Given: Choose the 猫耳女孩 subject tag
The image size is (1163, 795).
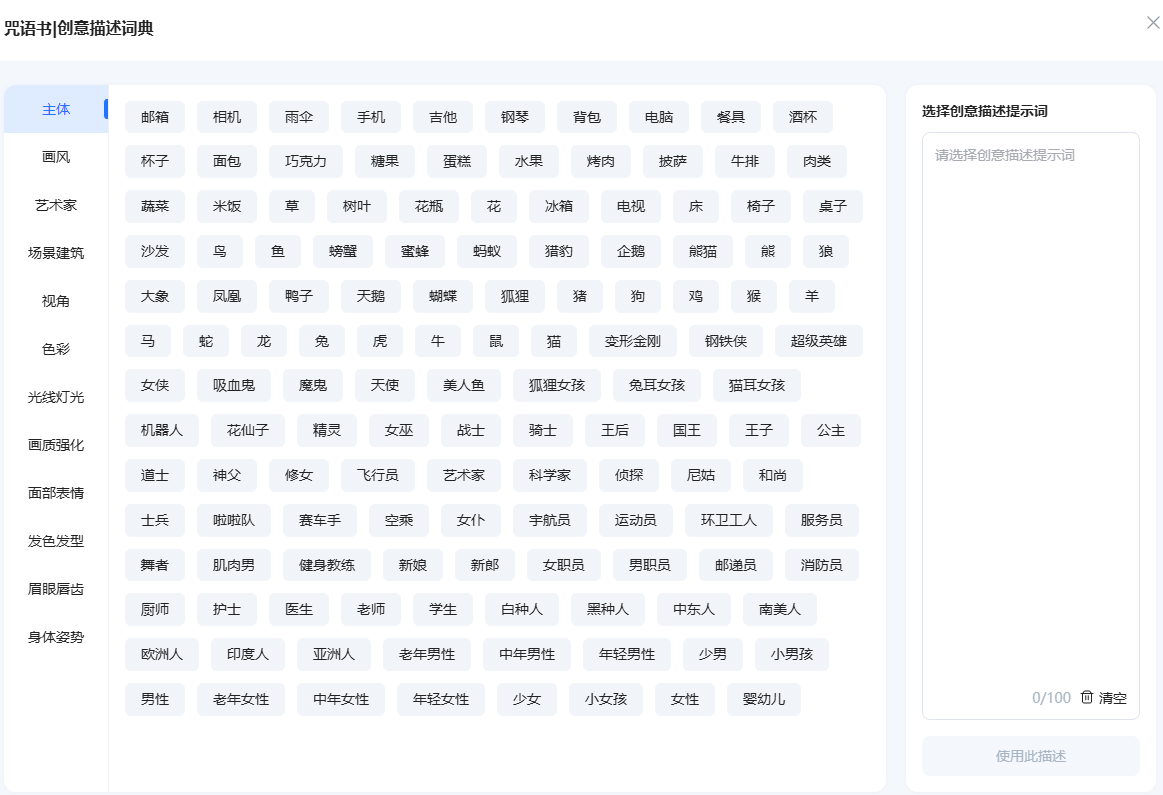Looking at the screenshot, I should coord(756,385).
